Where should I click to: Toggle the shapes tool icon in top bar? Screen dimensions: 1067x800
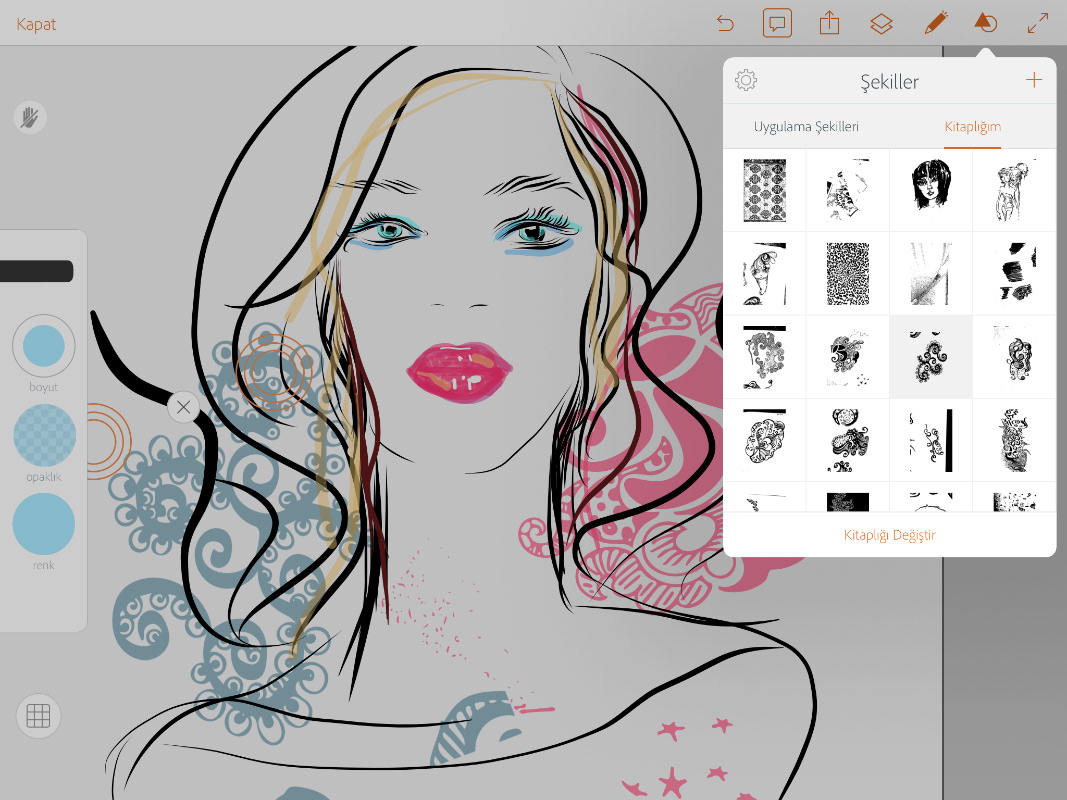click(x=985, y=23)
